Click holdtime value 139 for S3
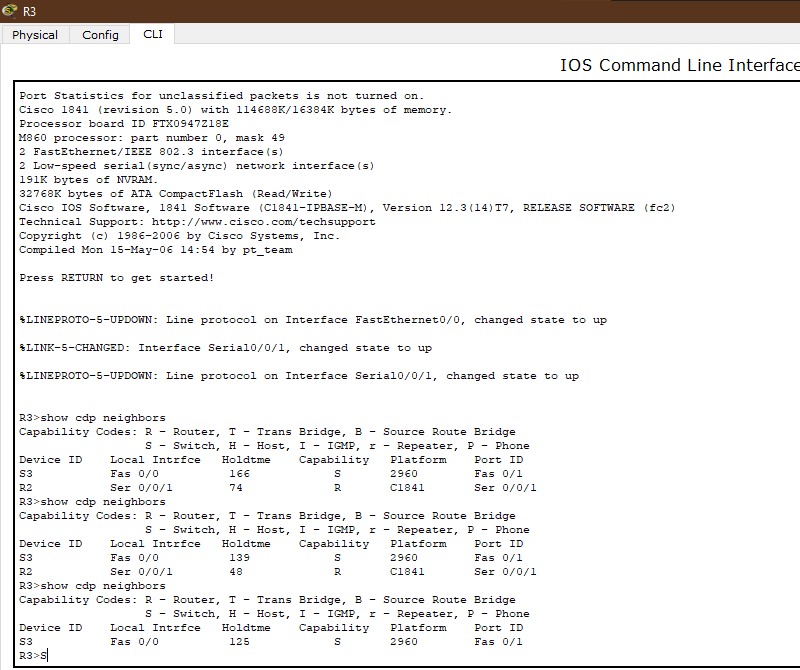800x670 pixels. pyautogui.click(x=239, y=558)
